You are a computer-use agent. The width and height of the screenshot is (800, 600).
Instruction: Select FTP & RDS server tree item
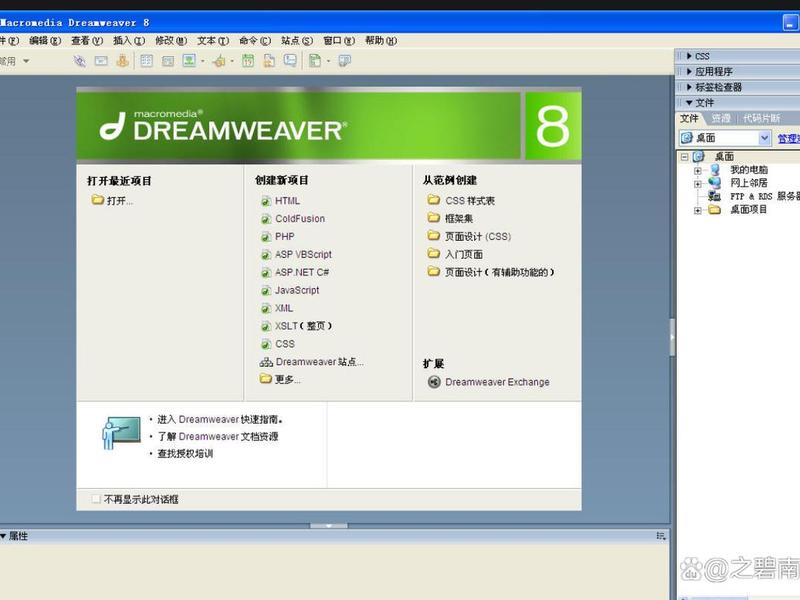(x=764, y=196)
